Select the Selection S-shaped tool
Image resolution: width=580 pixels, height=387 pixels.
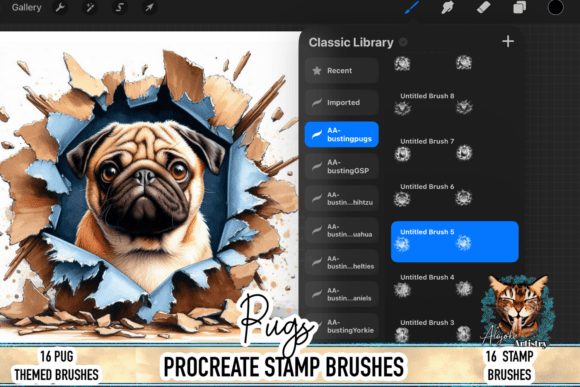[119, 7]
